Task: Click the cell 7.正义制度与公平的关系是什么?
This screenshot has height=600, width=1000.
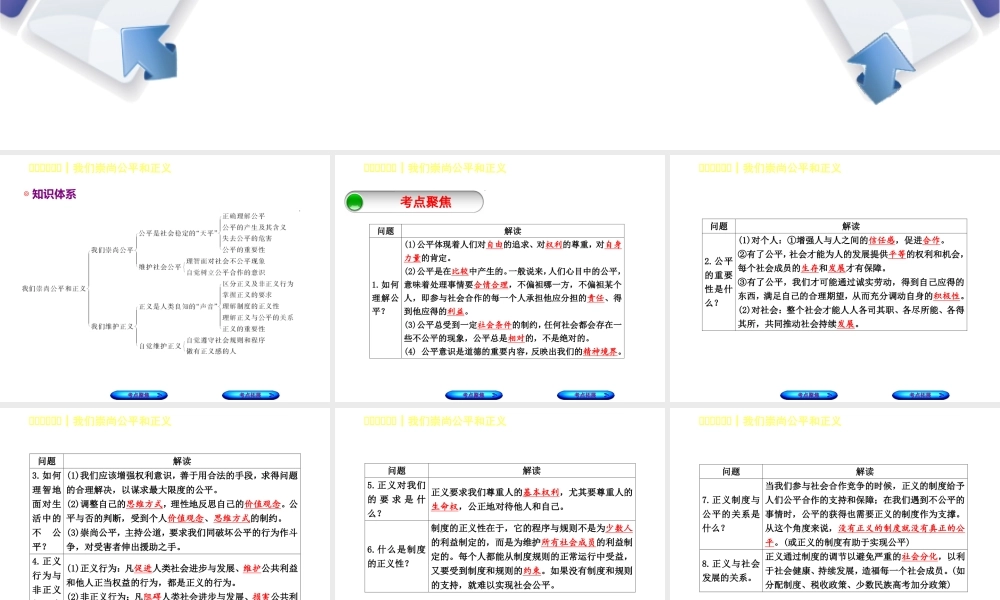Action: pos(731,514)
